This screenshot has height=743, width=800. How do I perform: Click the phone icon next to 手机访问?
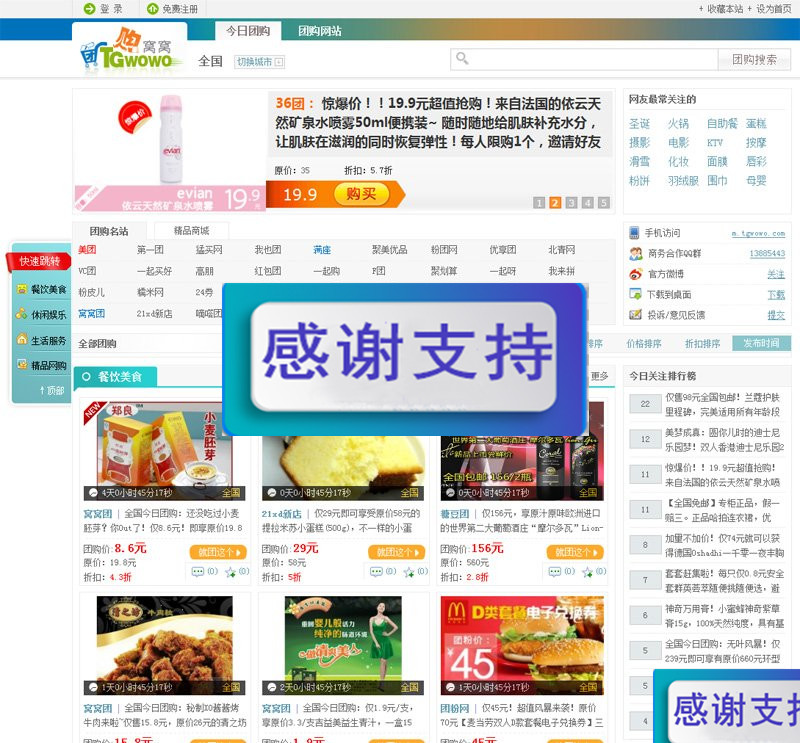pos(634,233)
